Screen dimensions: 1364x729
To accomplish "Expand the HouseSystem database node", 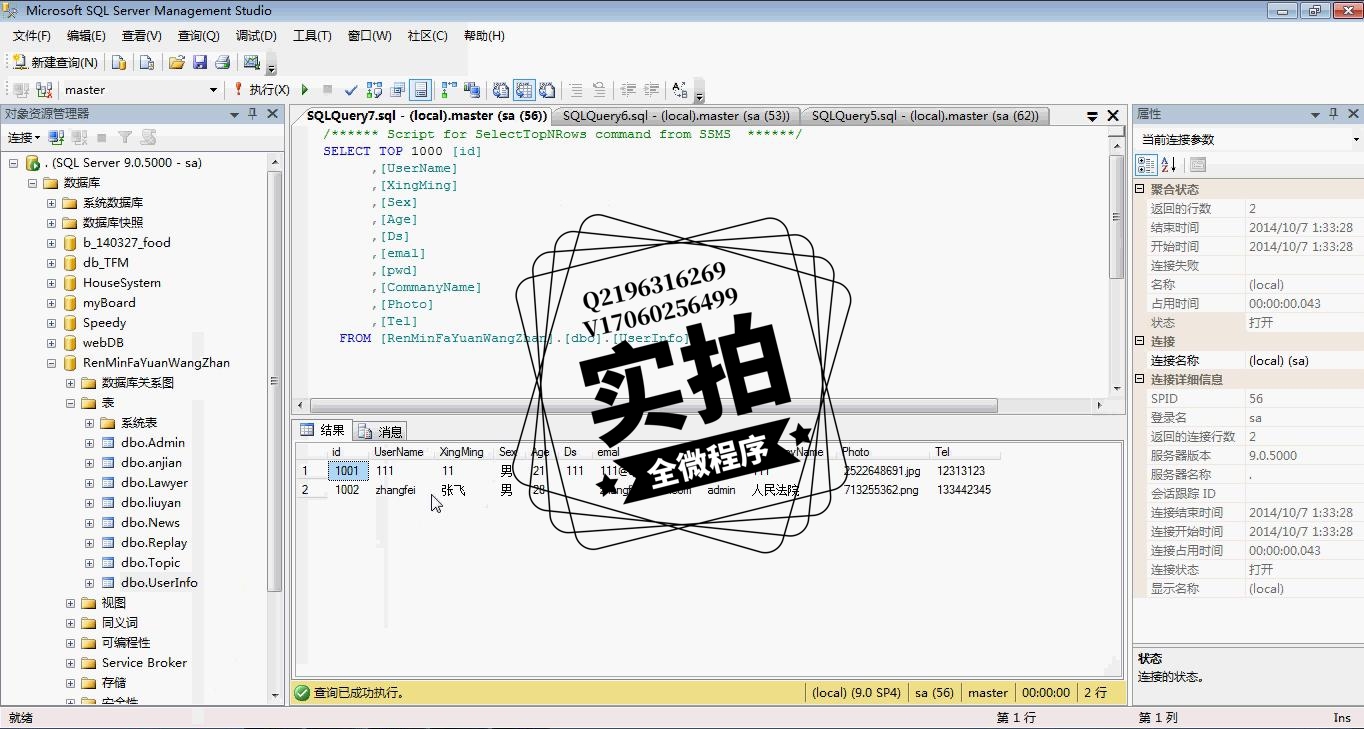I will (x=51, y=283).
